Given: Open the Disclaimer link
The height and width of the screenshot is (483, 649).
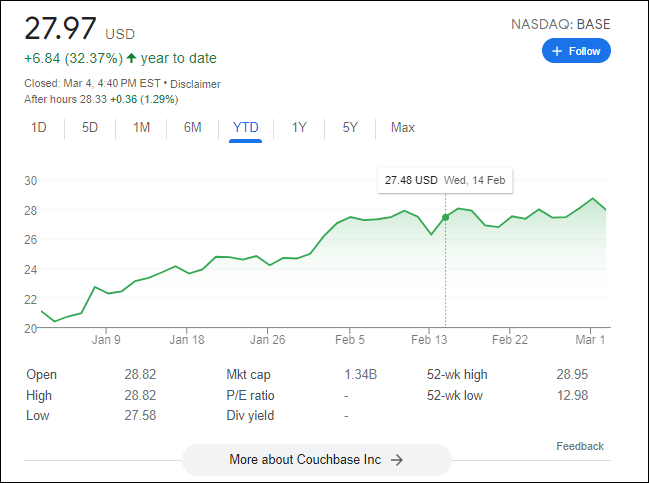Looking at the screenshot, I should pos(198,84).
